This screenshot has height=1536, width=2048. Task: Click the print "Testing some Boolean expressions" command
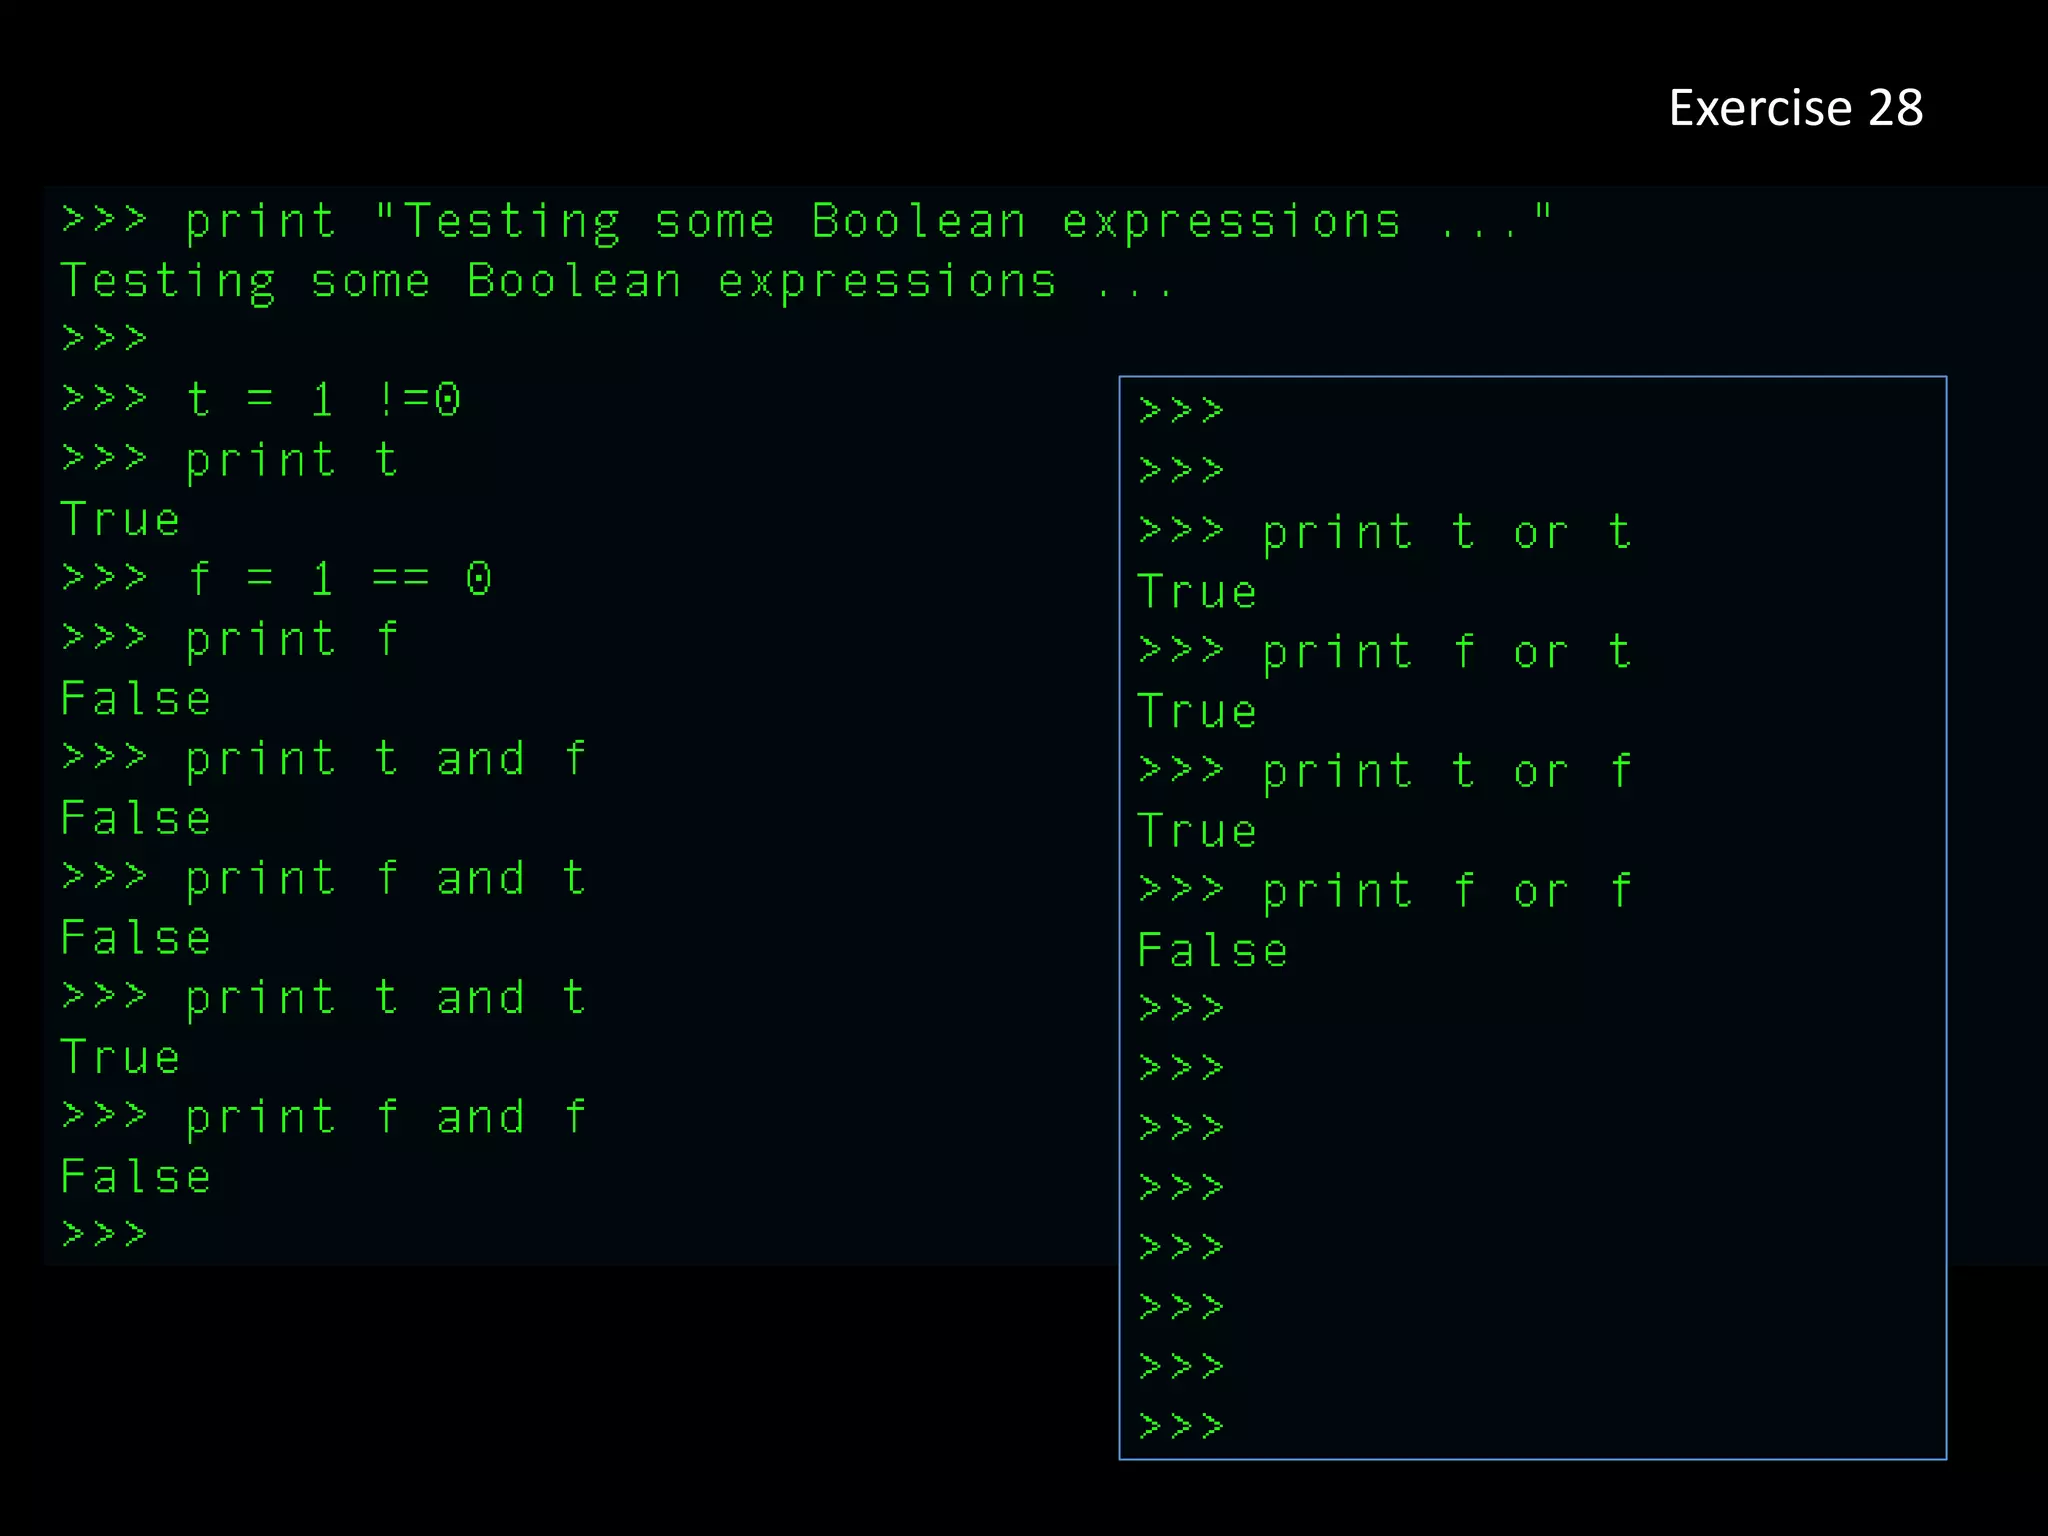(x=805, y=221)
